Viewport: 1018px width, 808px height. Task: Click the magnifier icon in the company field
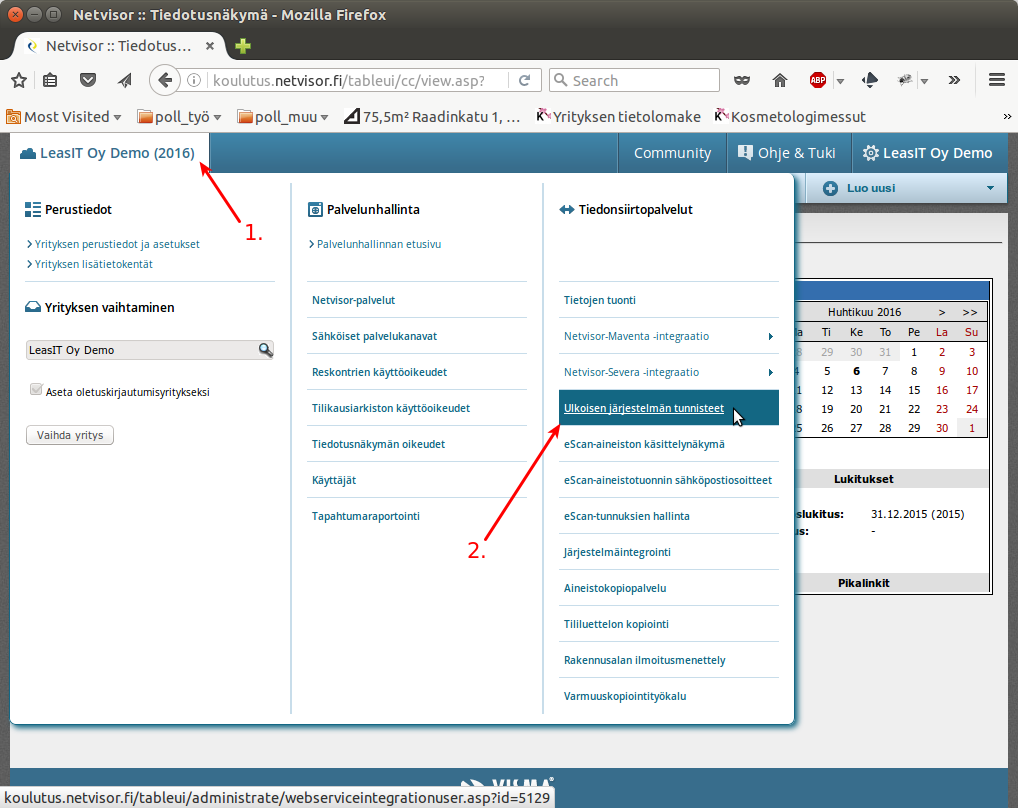pos(265,350)
